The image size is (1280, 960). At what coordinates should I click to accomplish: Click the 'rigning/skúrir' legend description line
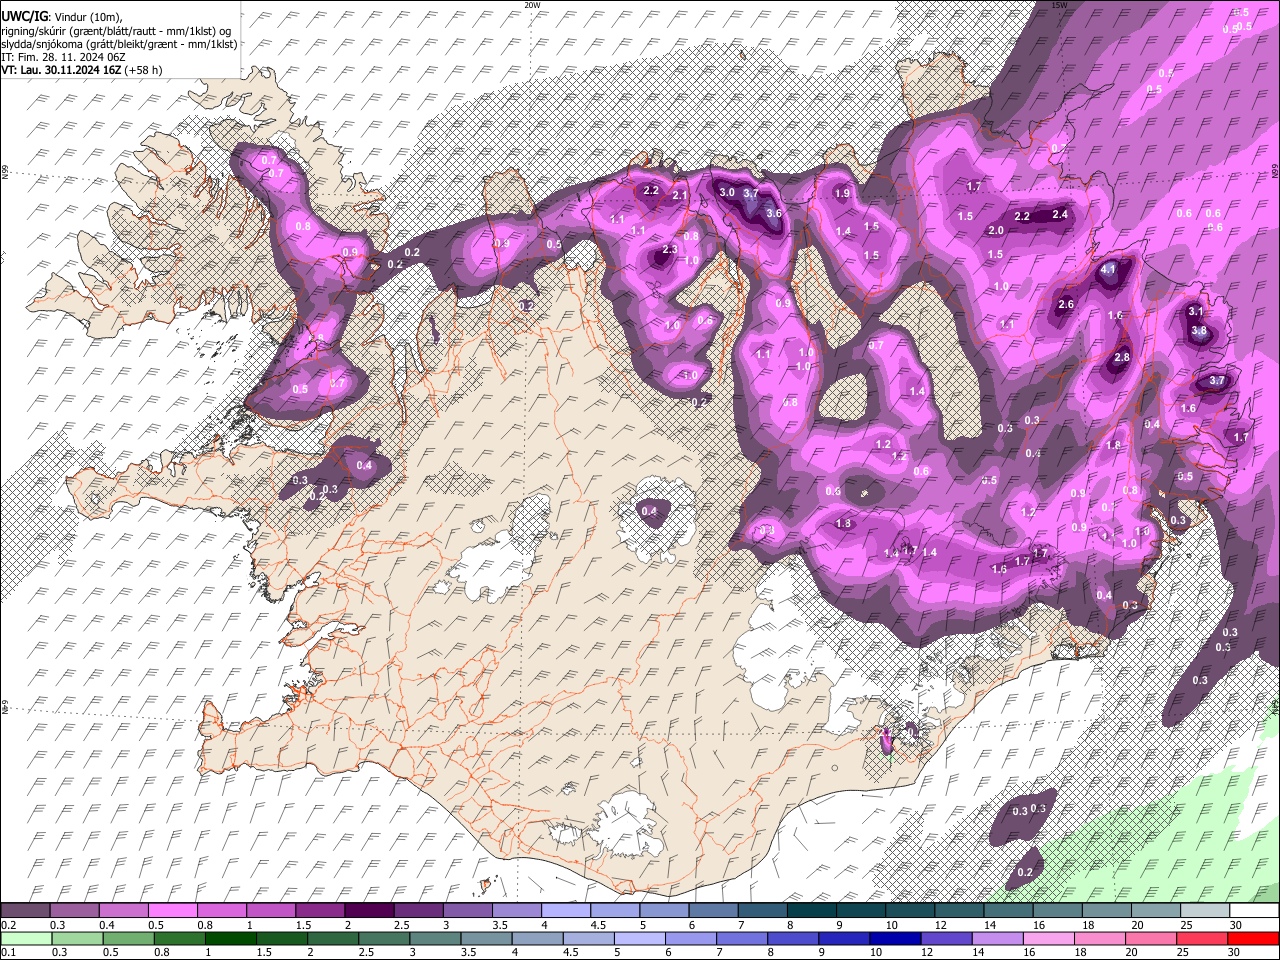118,31
